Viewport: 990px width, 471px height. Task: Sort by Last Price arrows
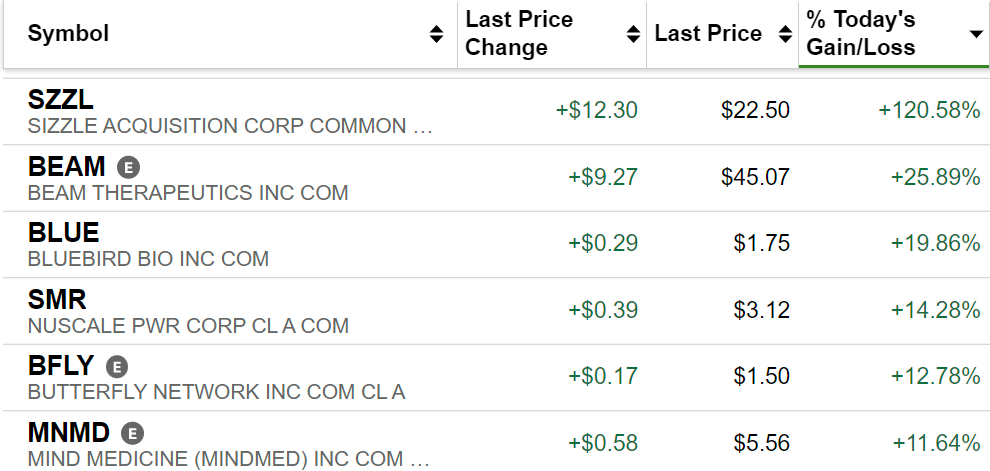(x=782, y=34)
